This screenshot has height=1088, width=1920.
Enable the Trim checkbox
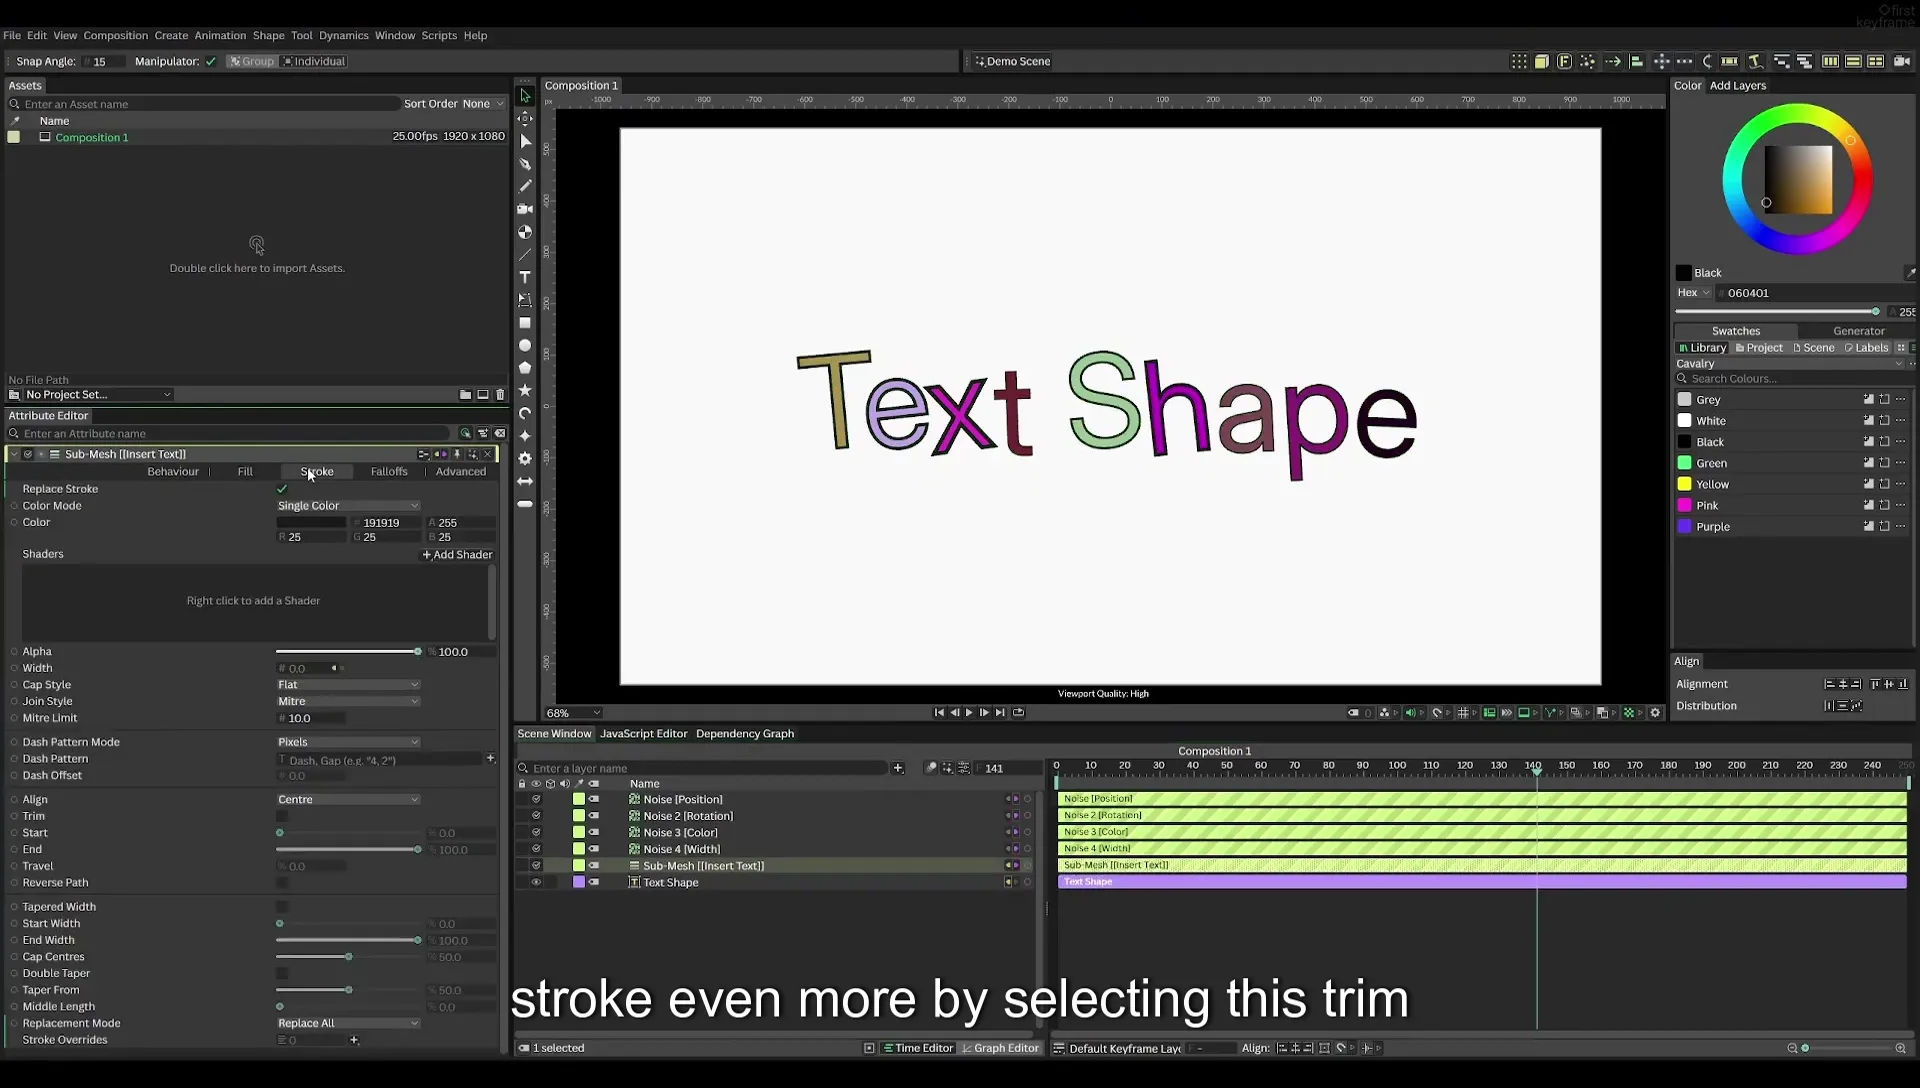(282, 816)
